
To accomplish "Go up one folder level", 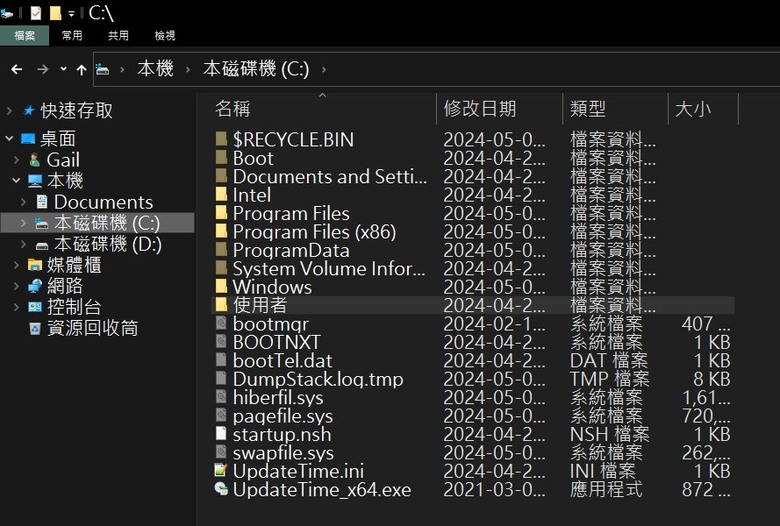I will tap(82, 70).
